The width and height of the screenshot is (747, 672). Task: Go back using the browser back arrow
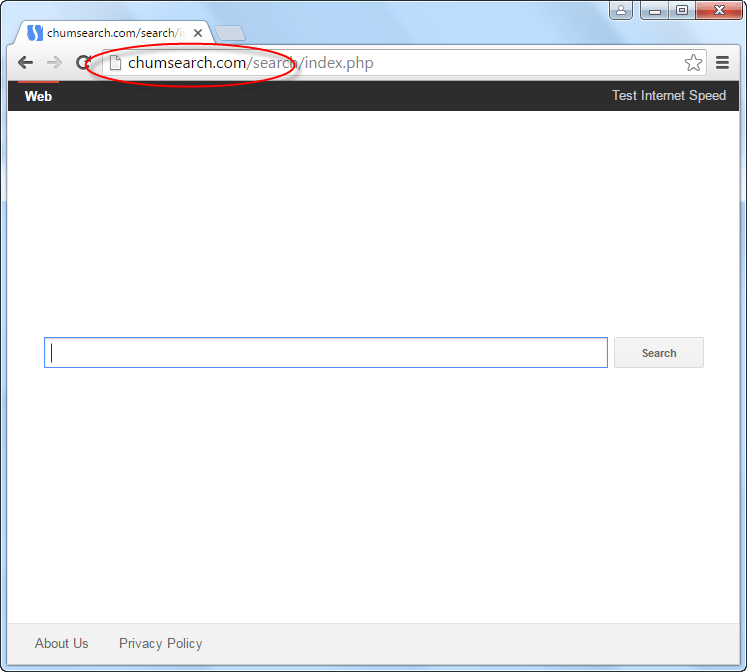(25, 62)
